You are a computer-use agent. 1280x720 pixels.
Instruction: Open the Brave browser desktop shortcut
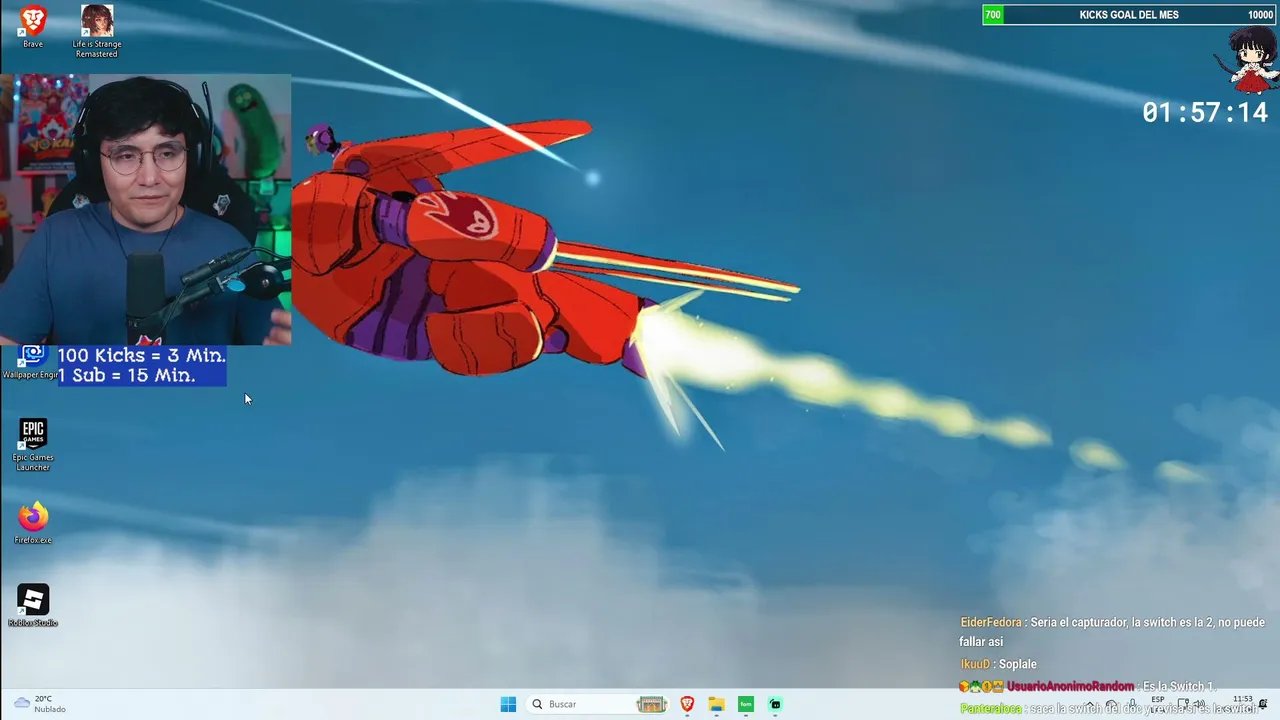pyautogui.click(x=33, y=26)
